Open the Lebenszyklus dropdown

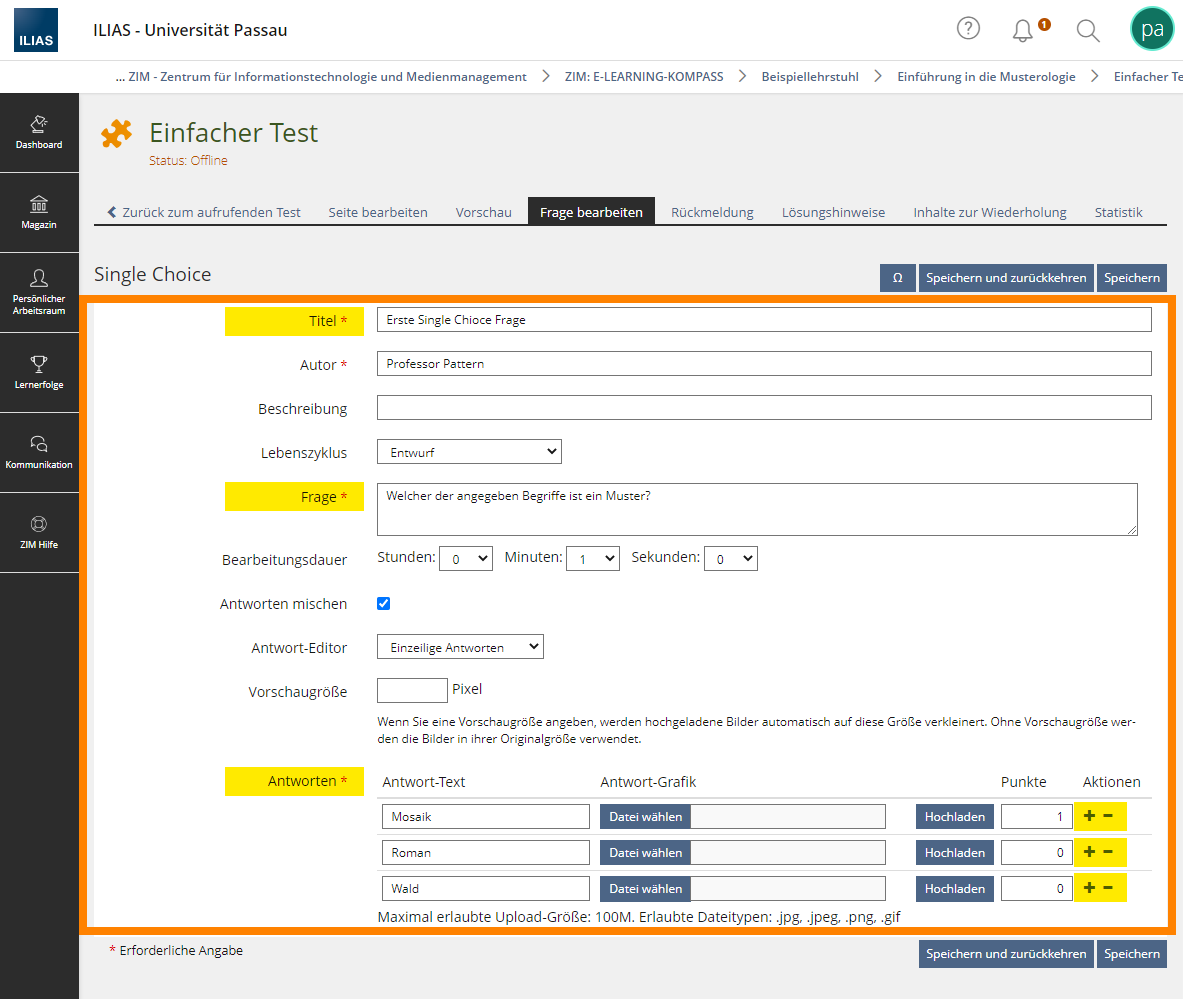point(469,452)
